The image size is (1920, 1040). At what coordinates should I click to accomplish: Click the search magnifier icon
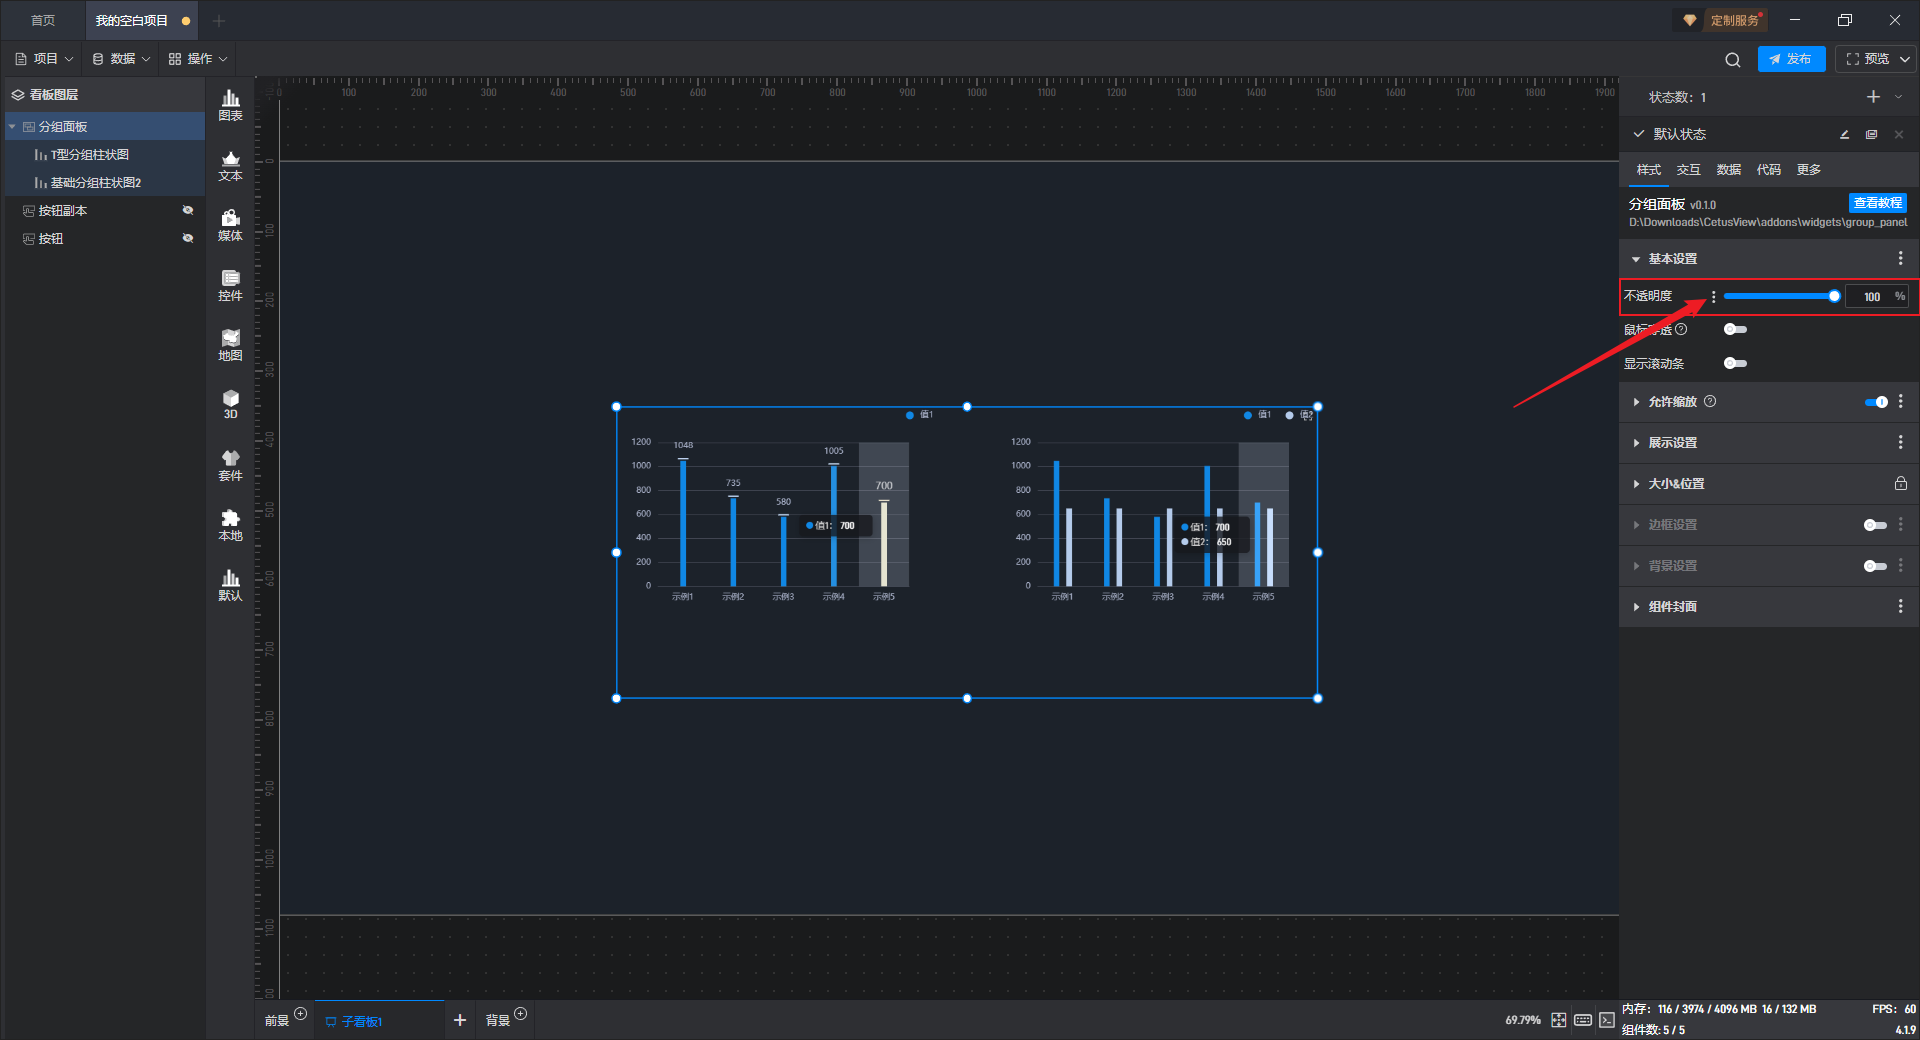coord(1732,60)
